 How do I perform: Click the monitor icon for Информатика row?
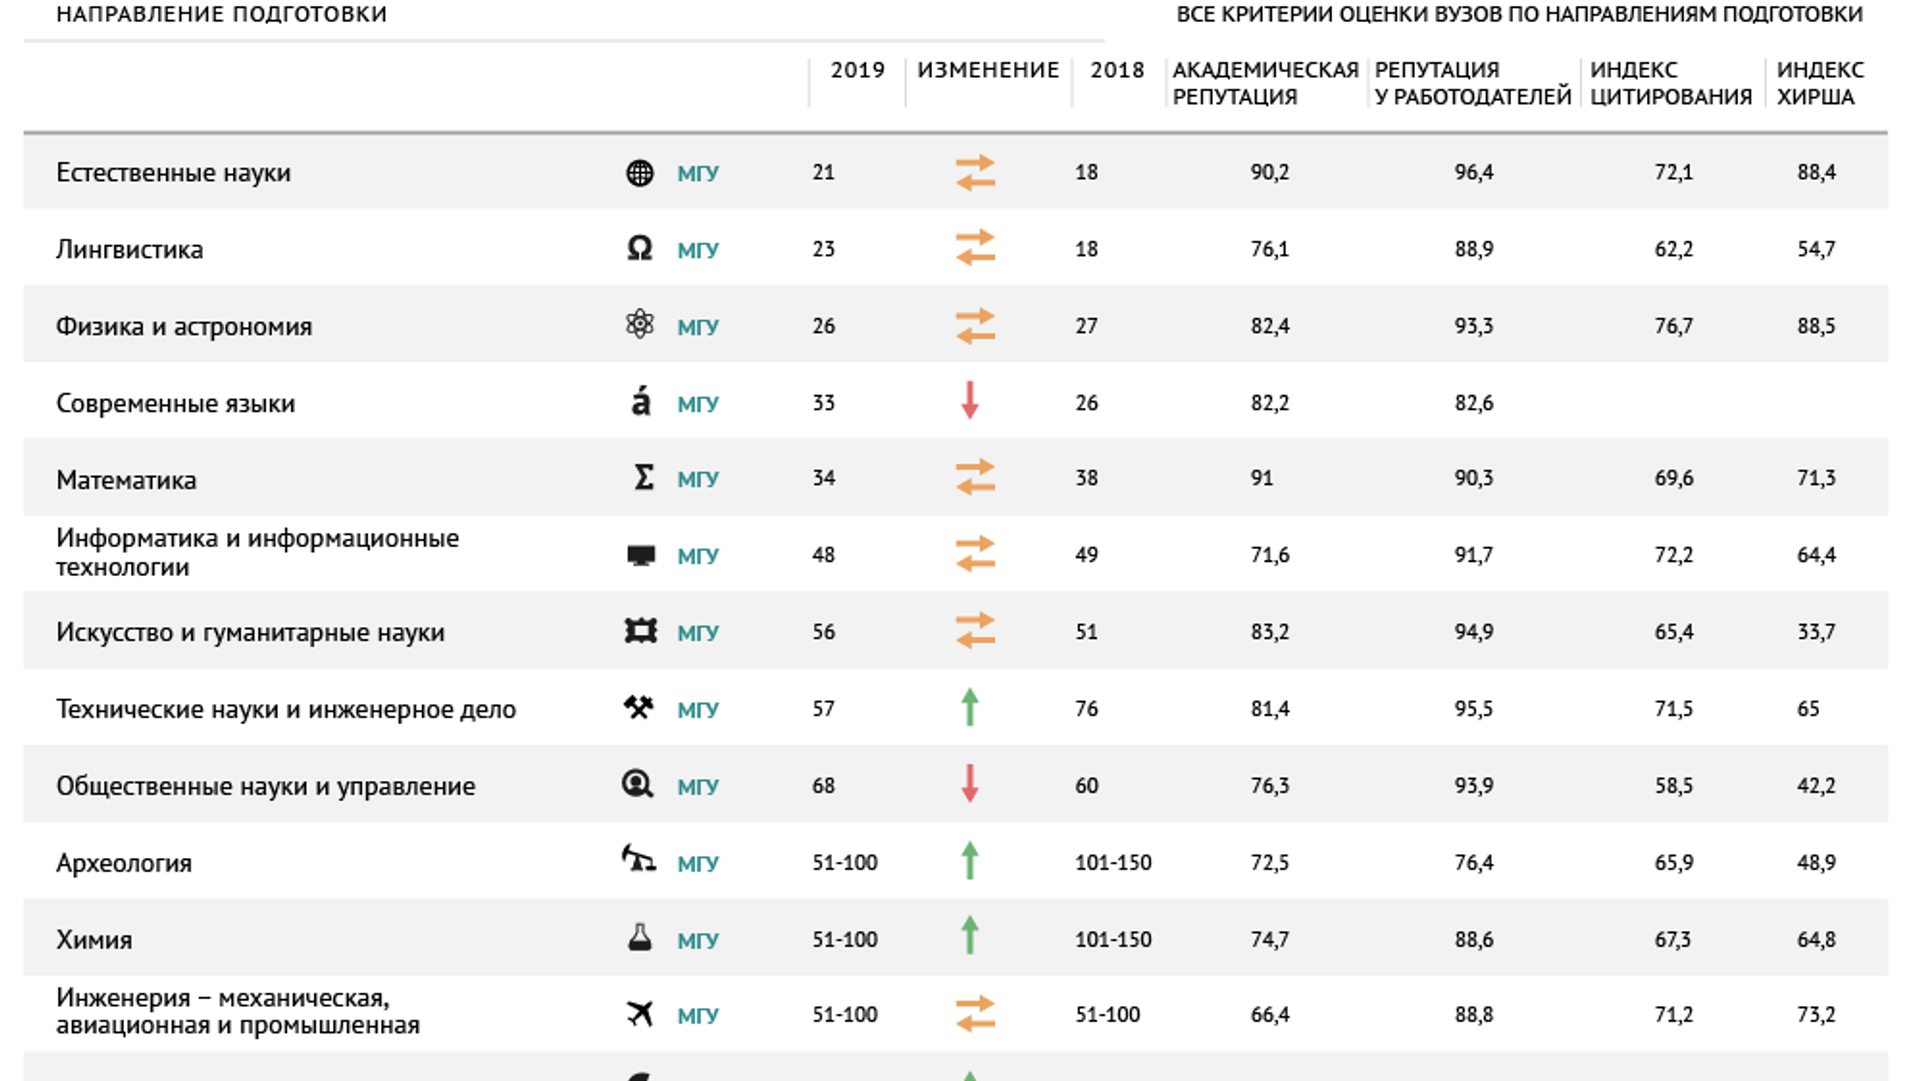[x=640, y=555]
